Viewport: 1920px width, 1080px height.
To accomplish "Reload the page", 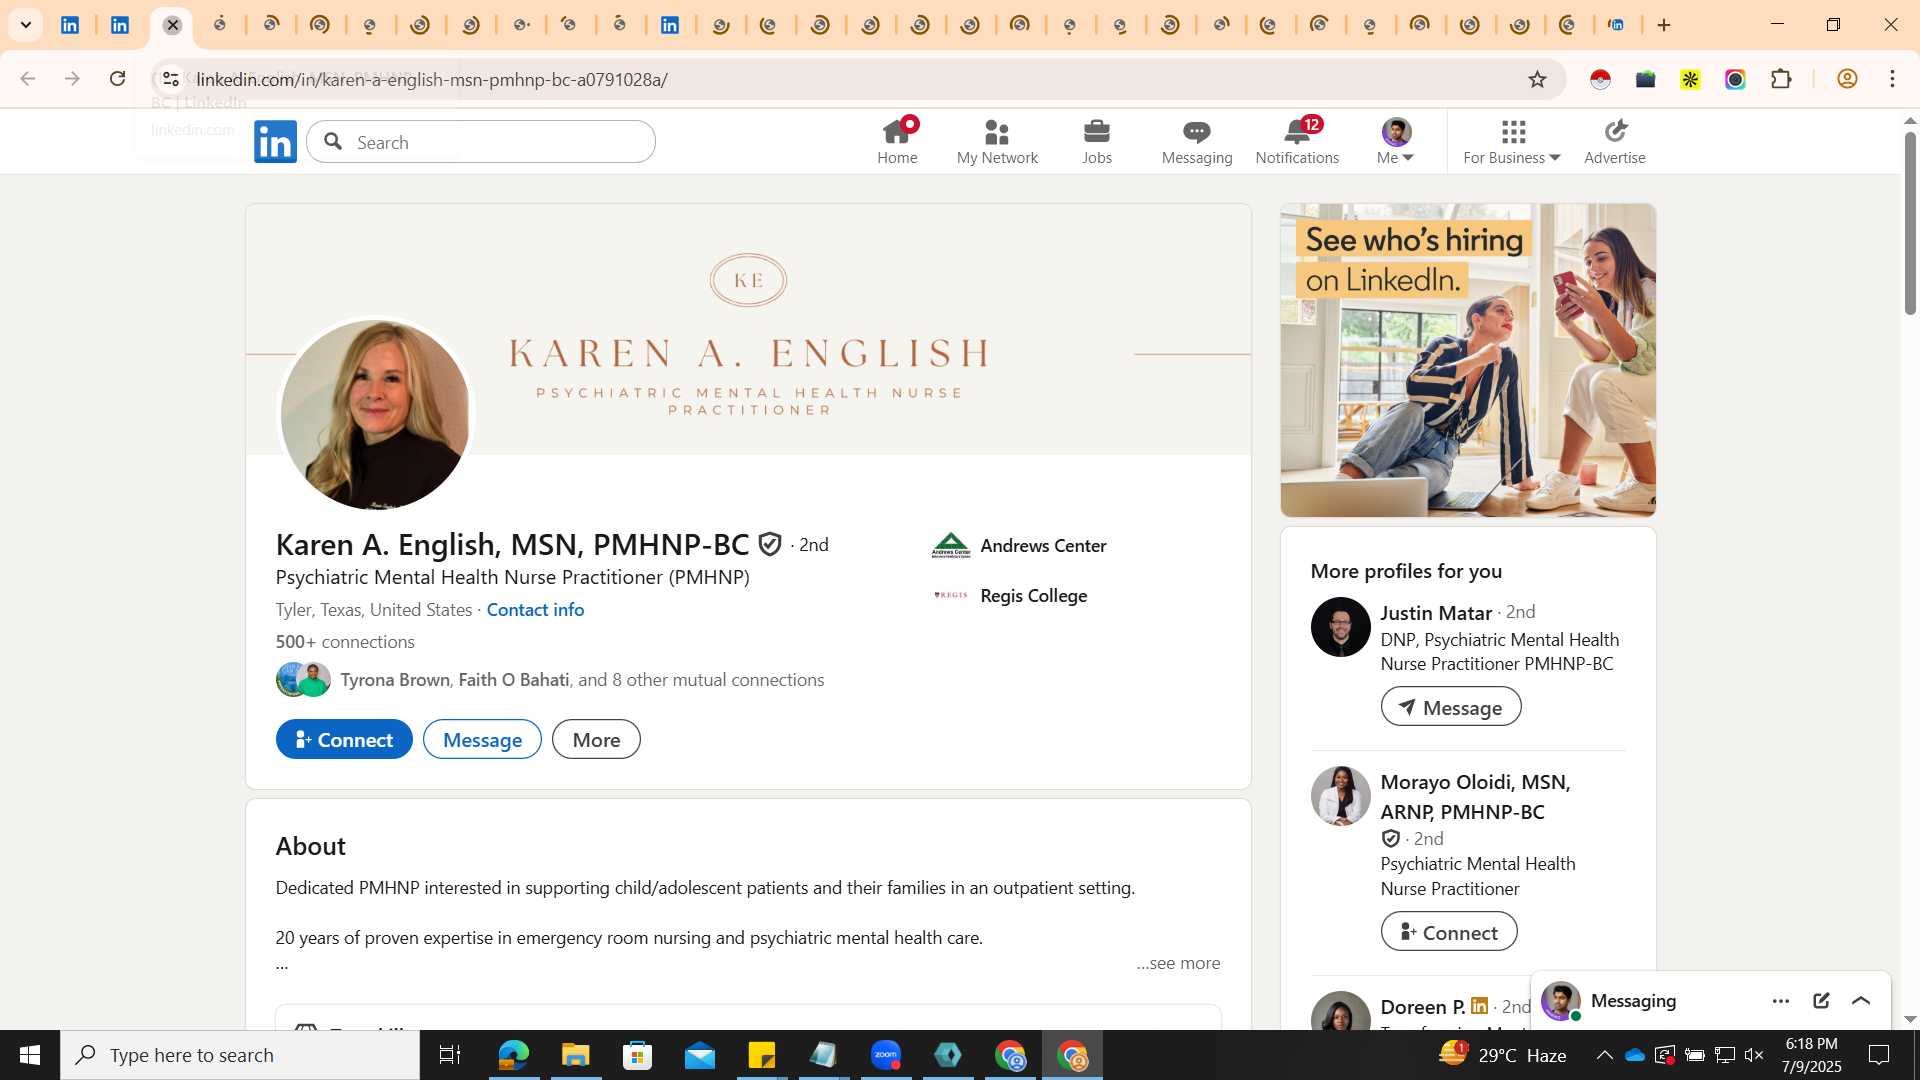I will [x=117, y=79].
